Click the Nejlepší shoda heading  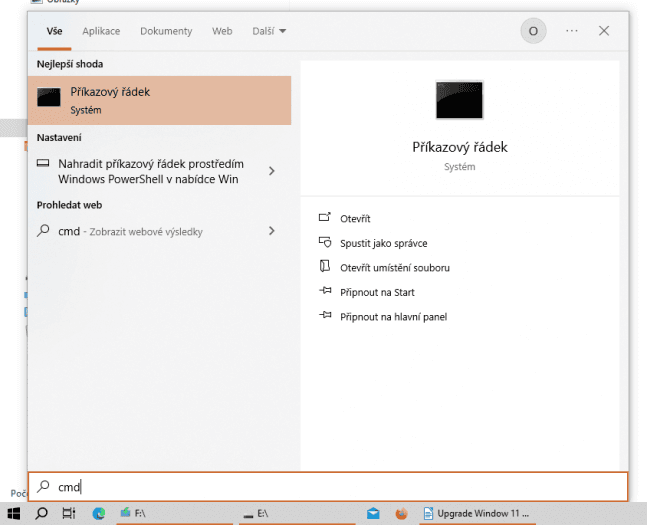[x=70, y=64]
